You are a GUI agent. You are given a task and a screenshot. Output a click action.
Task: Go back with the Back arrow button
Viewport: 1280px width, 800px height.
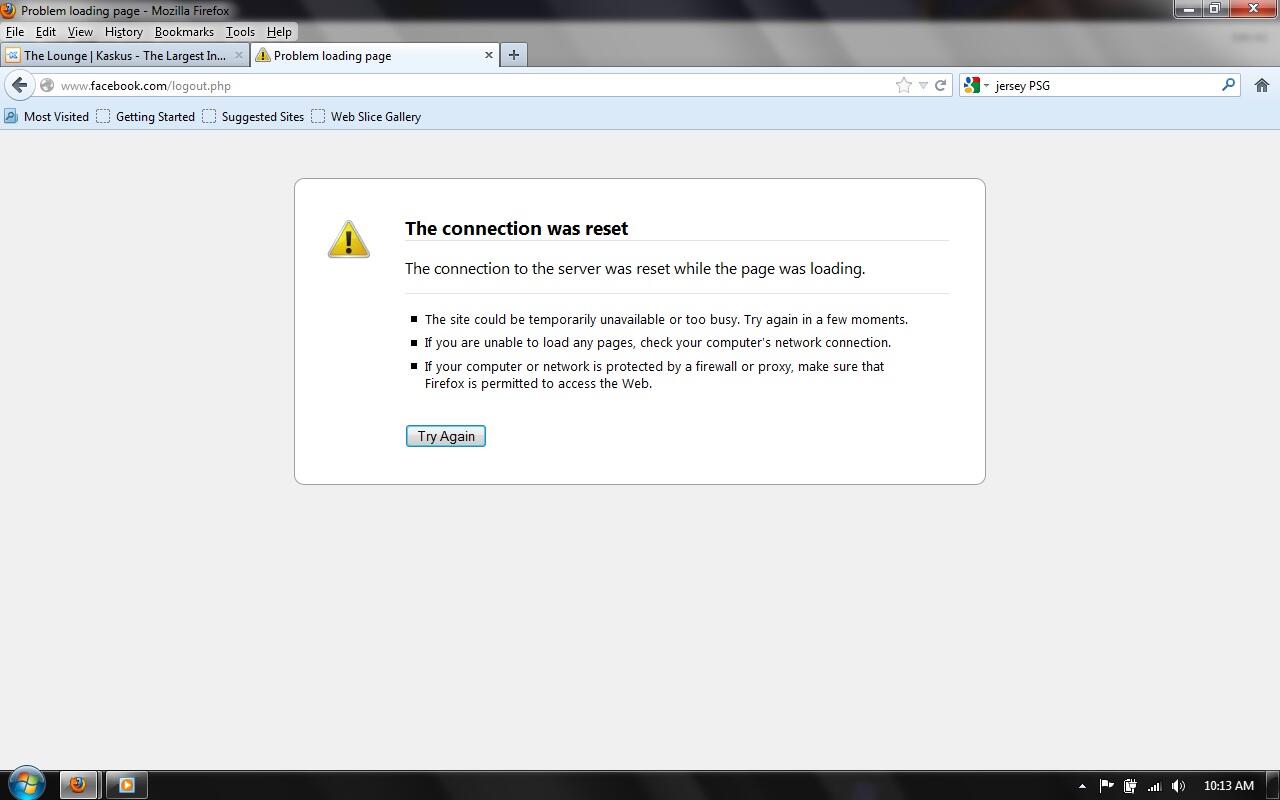click(19, 85)
